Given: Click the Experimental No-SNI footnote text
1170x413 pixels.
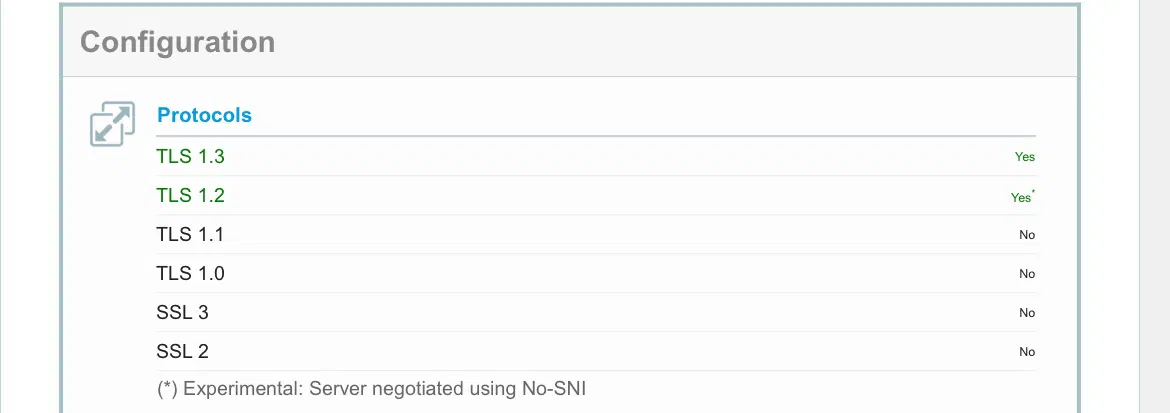Looking at the screenshot, I should click(x=371, y=389).
